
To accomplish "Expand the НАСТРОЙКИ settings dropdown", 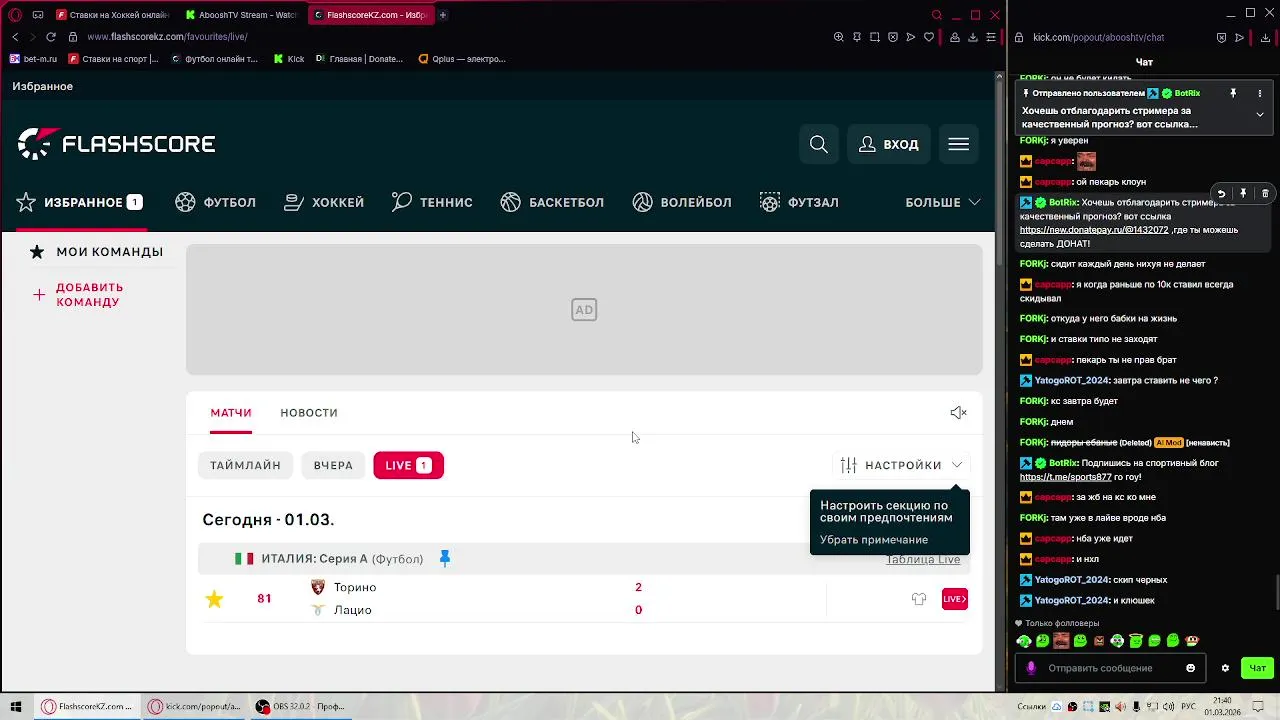I will pos(901,465).
